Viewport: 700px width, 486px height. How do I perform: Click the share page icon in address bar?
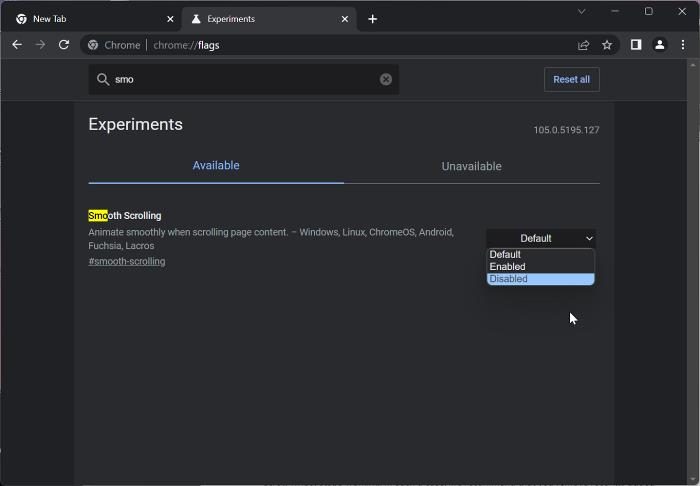click(583, 45)
